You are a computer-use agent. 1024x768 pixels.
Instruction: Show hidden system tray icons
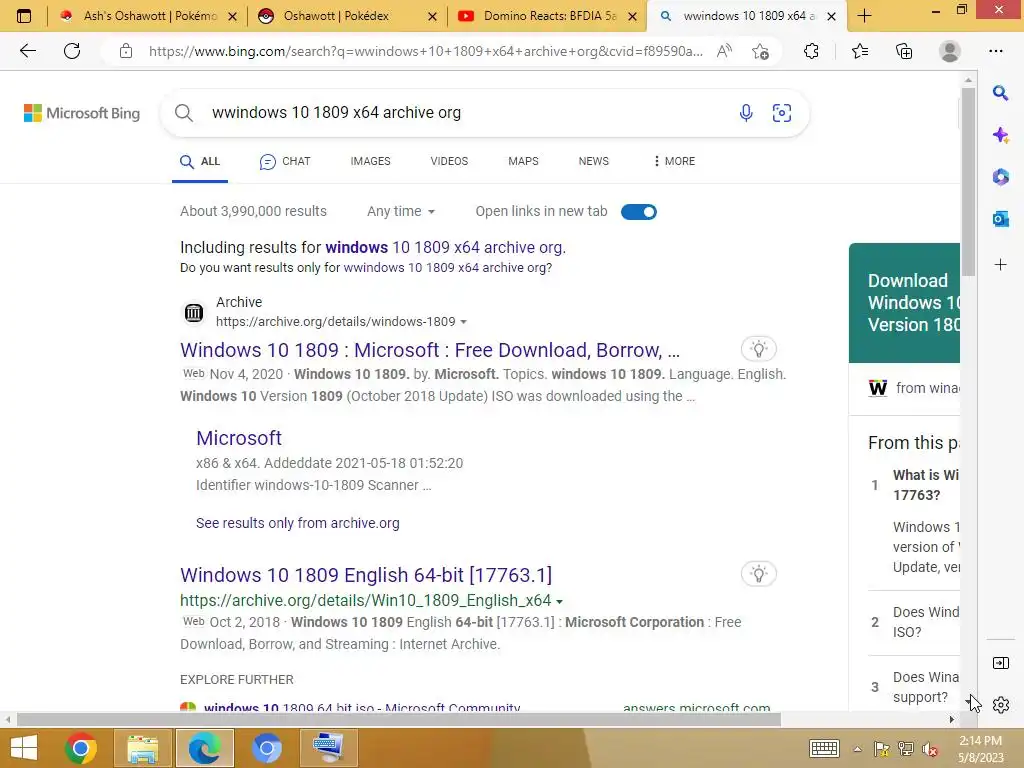tap(857, 749)
